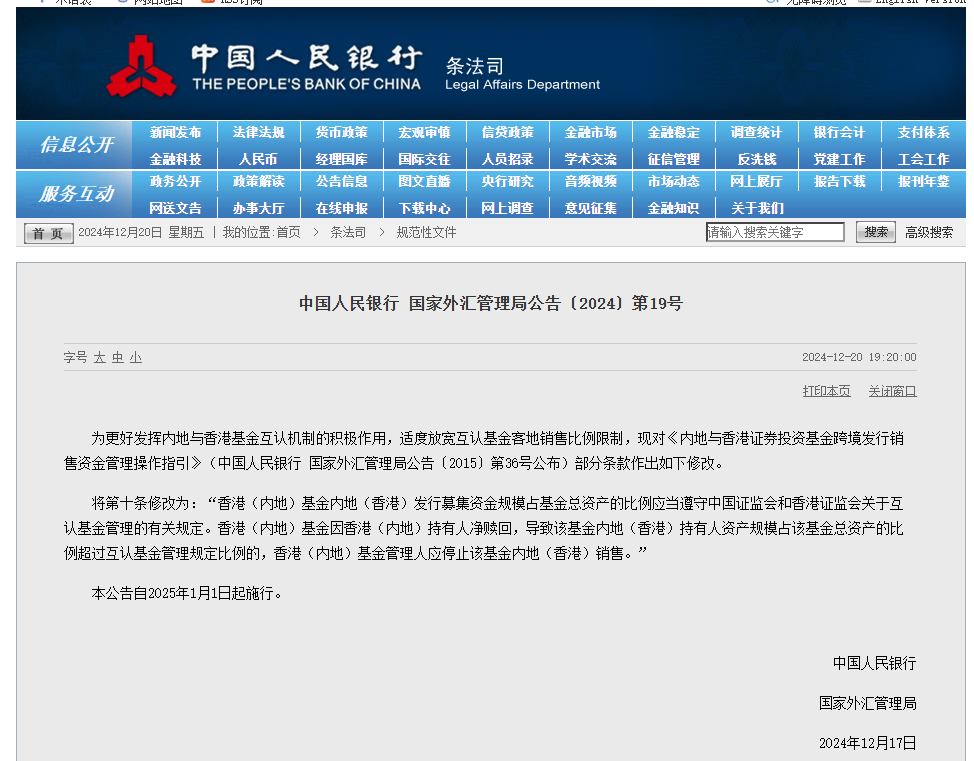Select medium font size 中
The image size is (974, 761).
pos(117,357)
